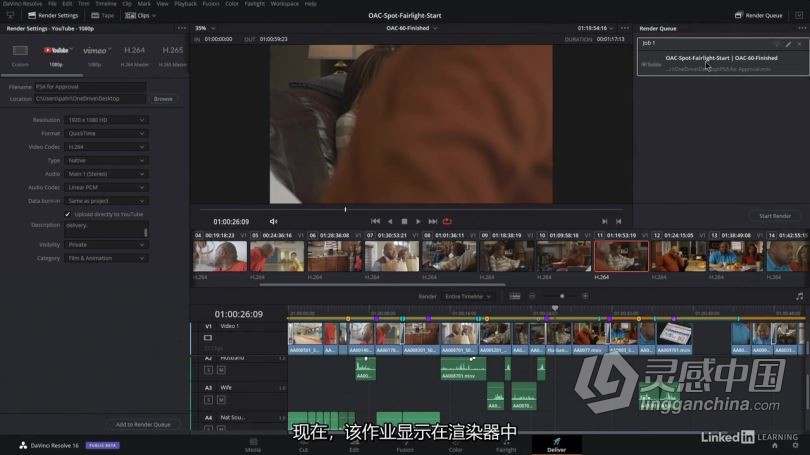810x455 pixels.
Task: Click the Filename input field
Action: point(90,87)
